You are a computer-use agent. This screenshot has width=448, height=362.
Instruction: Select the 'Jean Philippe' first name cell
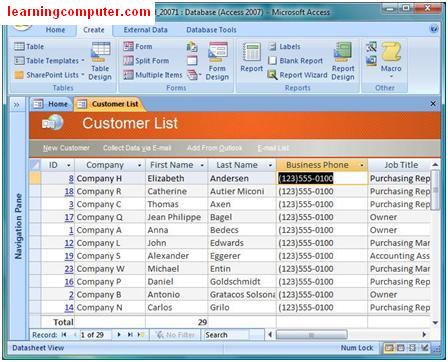coord(177,217)
